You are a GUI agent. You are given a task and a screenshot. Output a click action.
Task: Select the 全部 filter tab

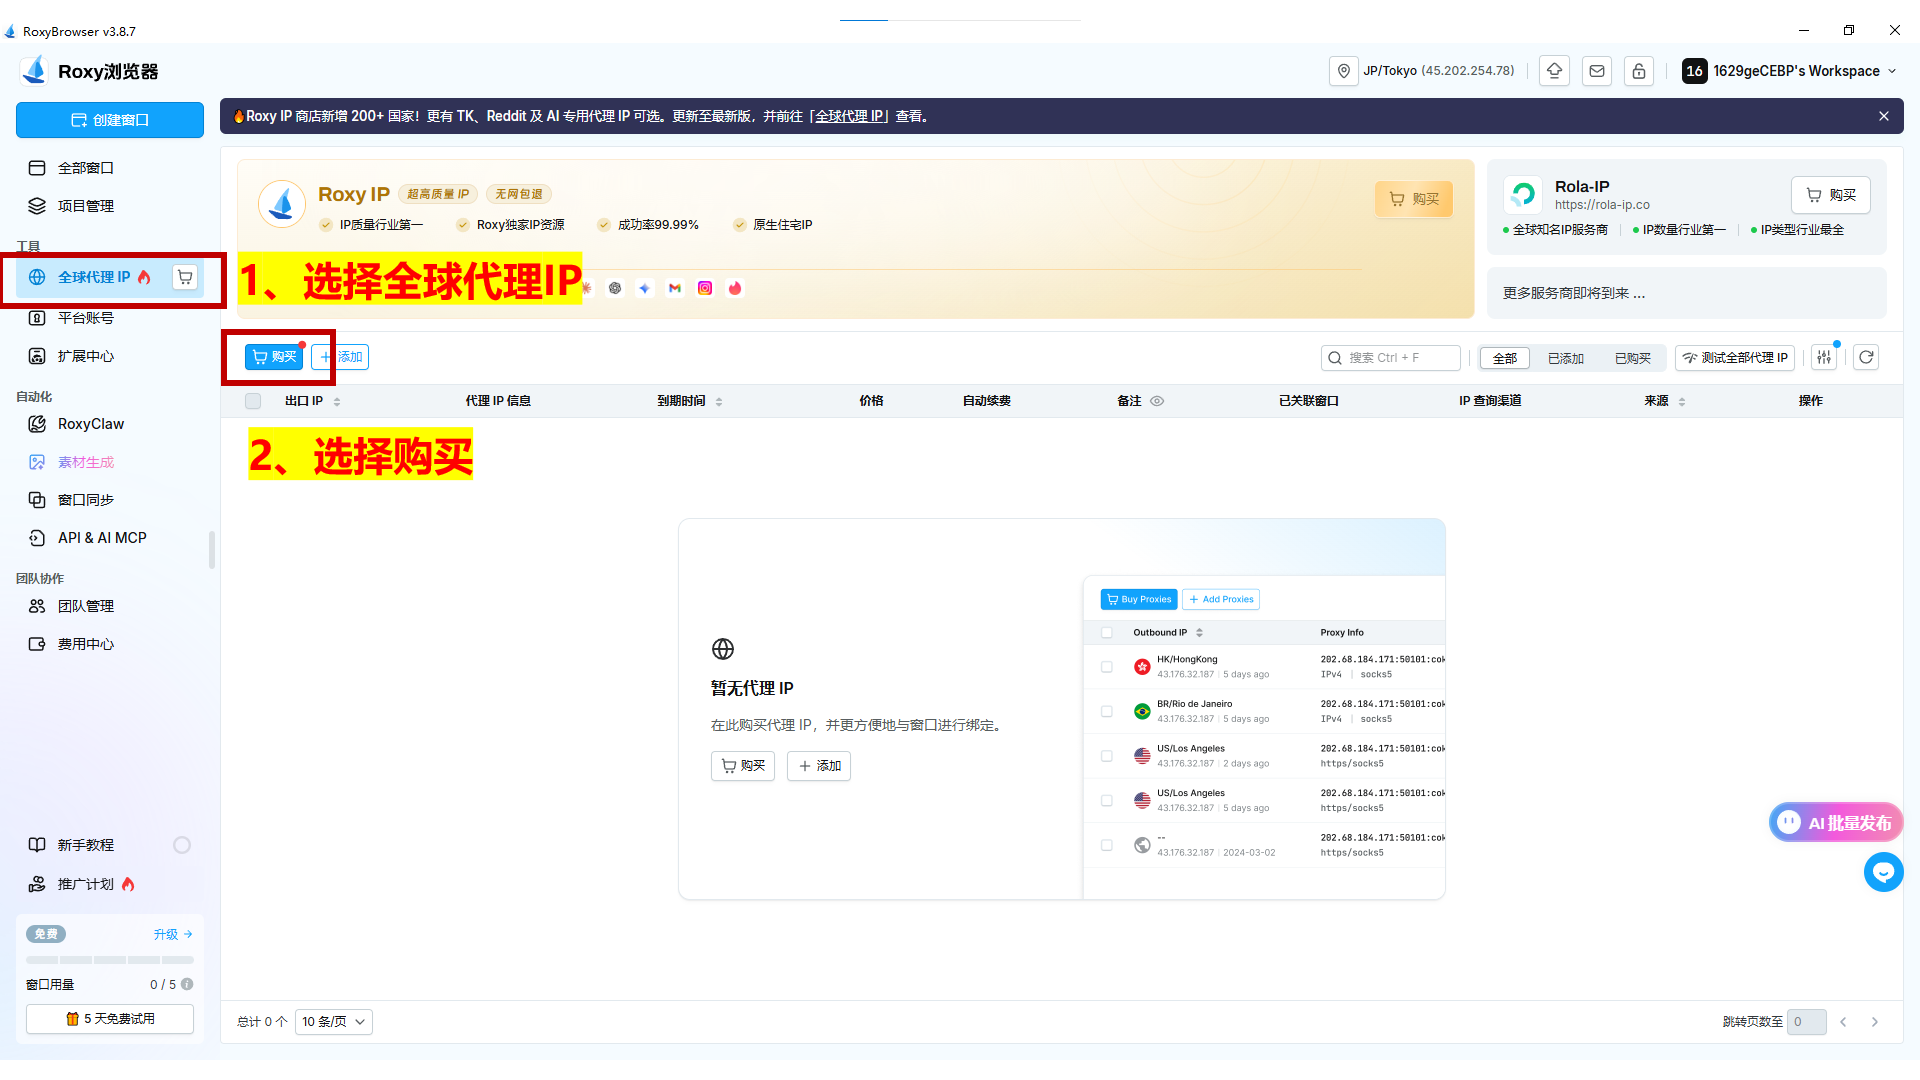coord(1505,358)
